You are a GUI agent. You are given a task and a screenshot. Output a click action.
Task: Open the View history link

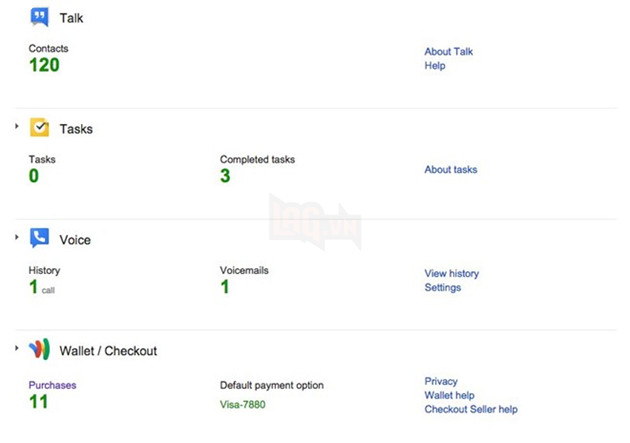(452, 273)
